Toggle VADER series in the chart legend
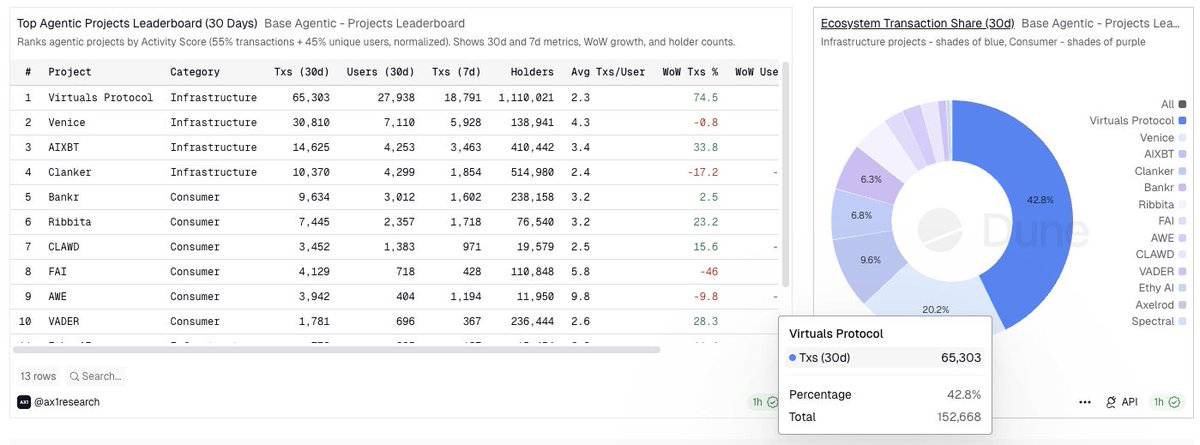This screenshot has height=445, width=1200. click(1162, 271)
